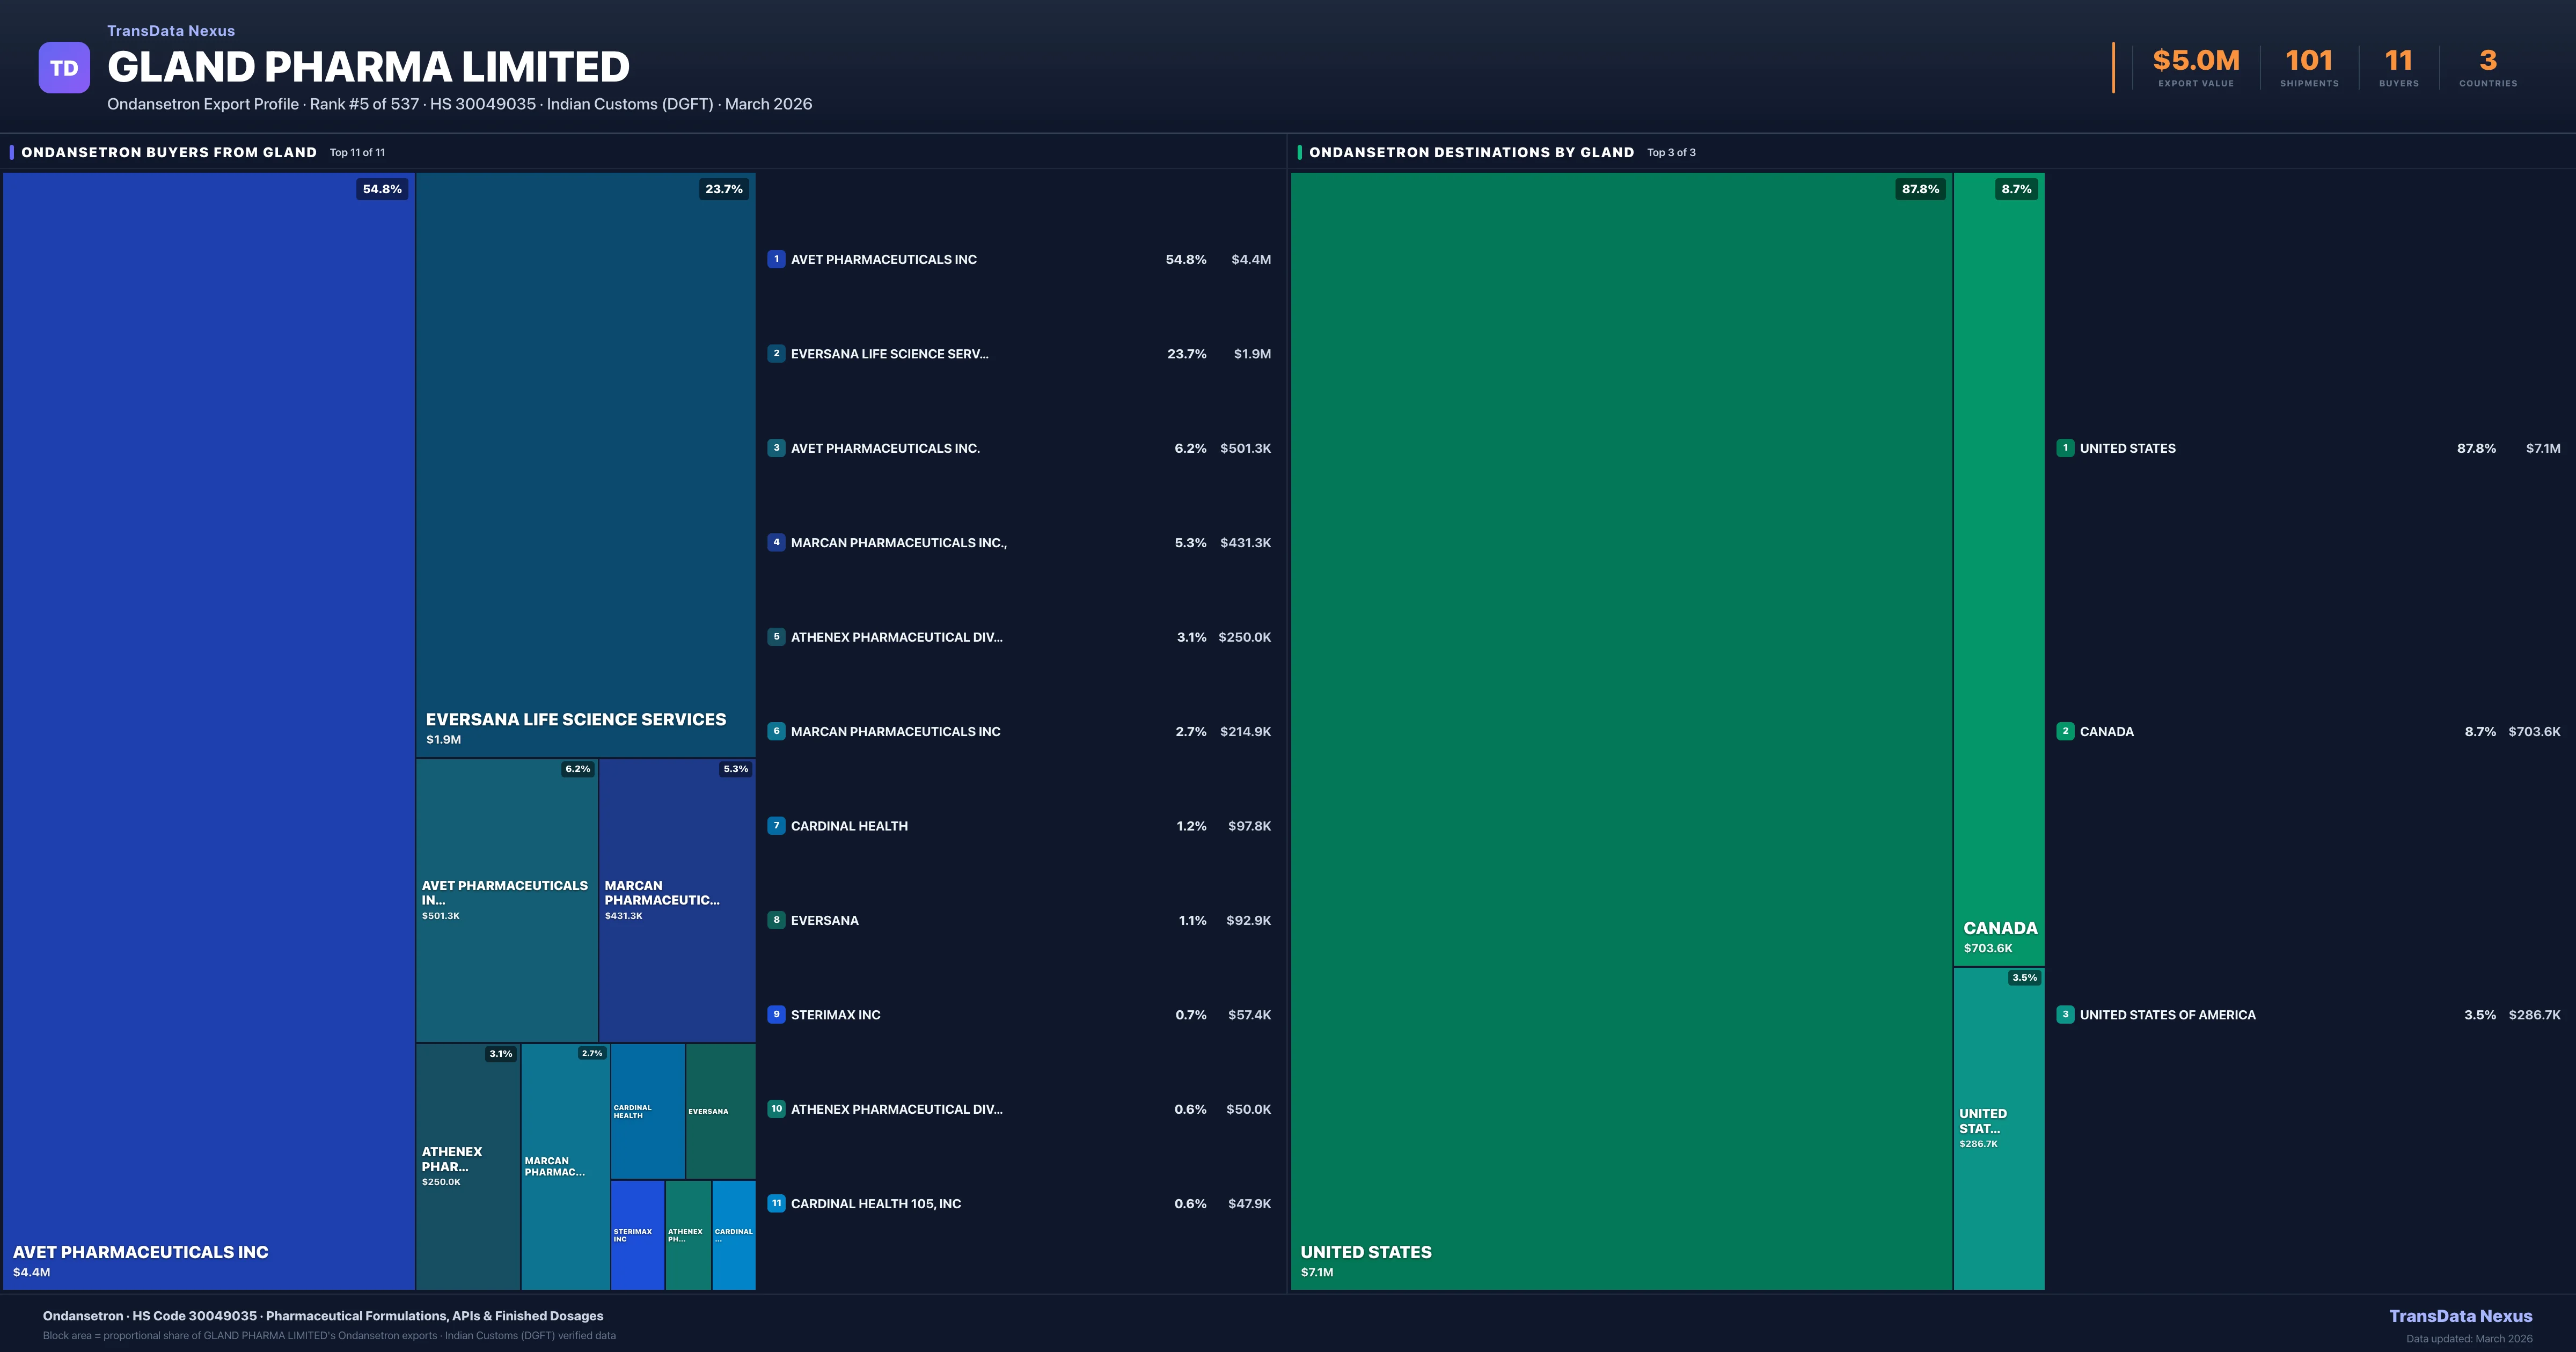Click rank badge 2 beside Eversana Life Science

(x=776, y=353)
